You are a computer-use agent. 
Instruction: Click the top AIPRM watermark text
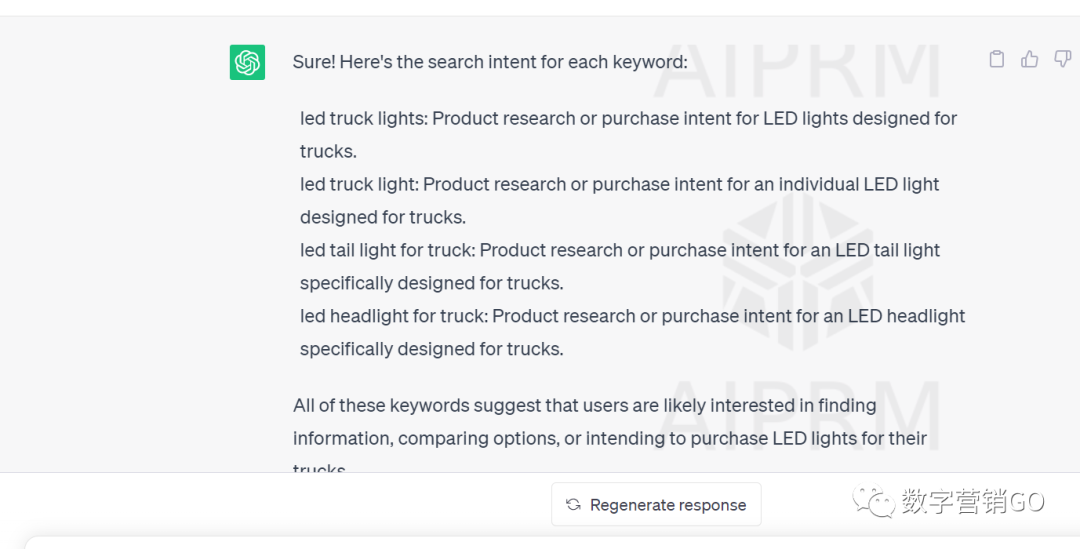pos(797,71)
